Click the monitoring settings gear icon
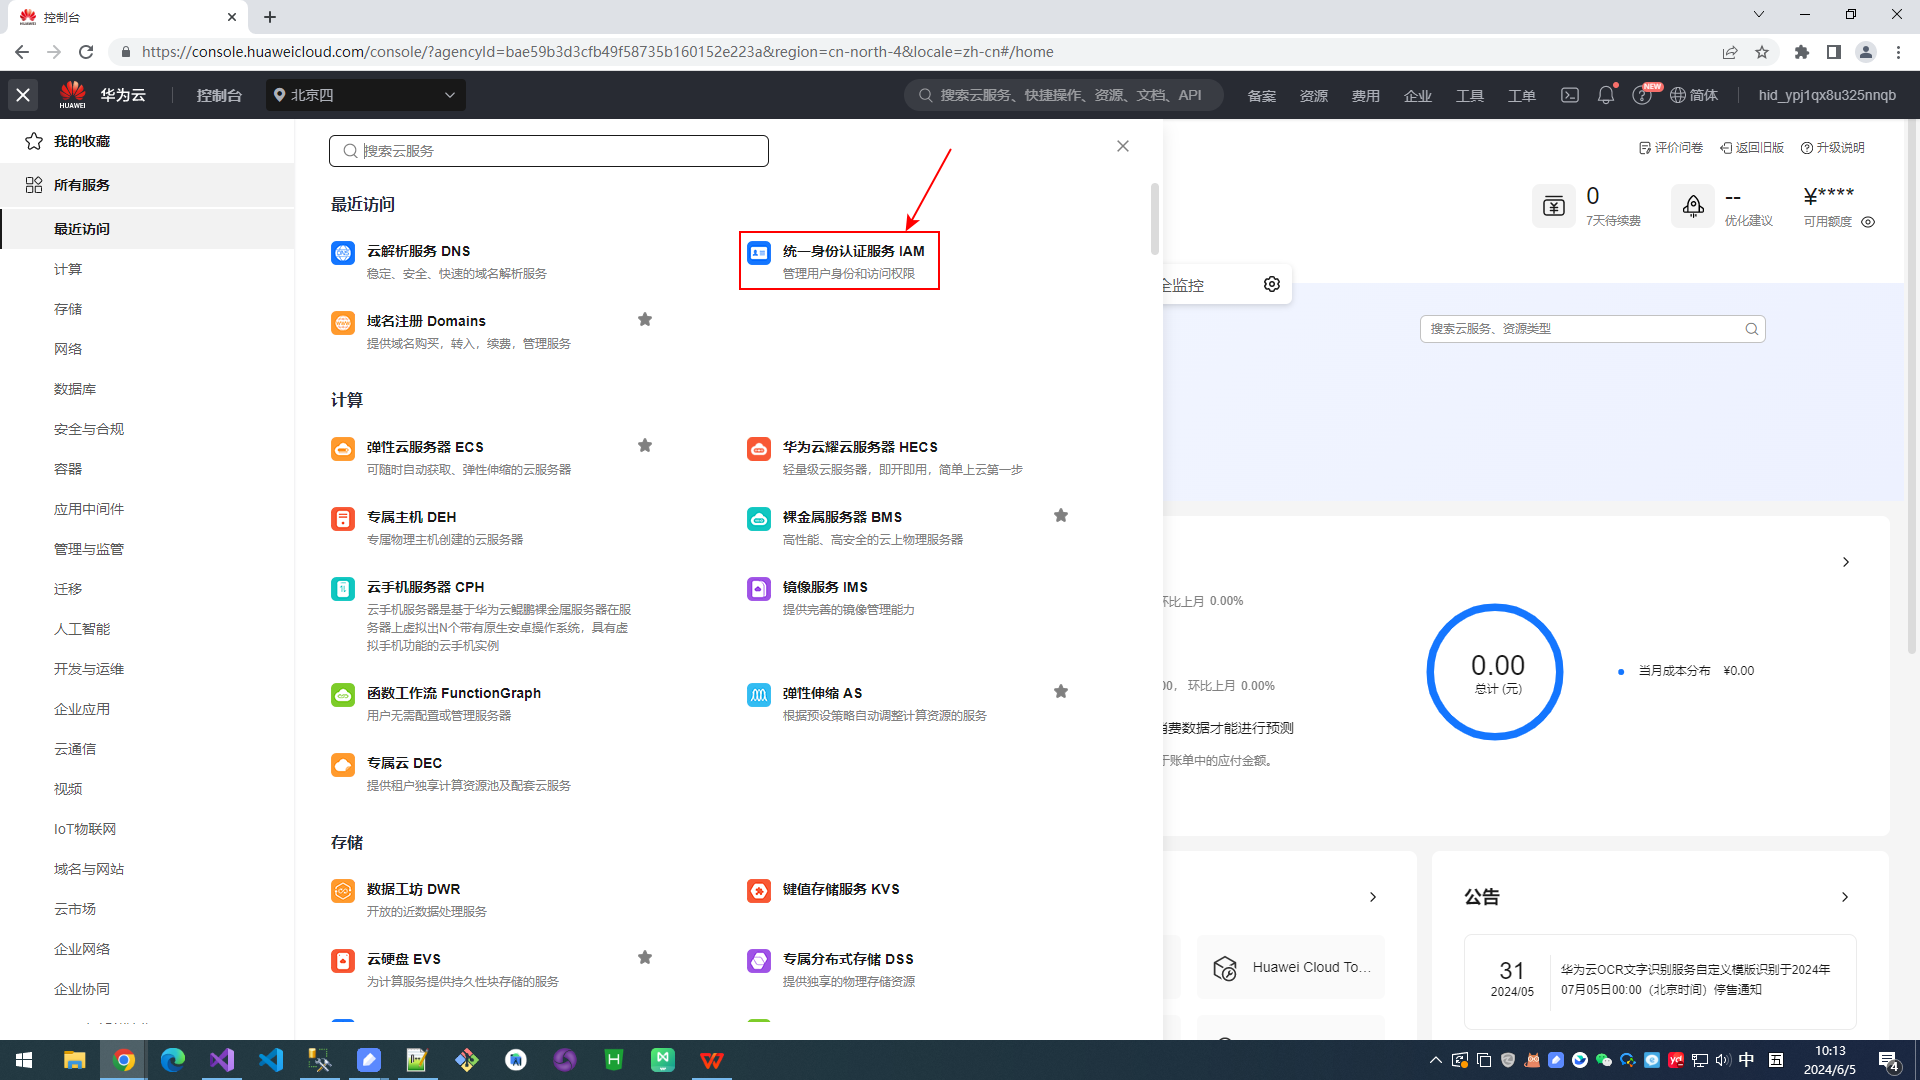 (1272, 284)
